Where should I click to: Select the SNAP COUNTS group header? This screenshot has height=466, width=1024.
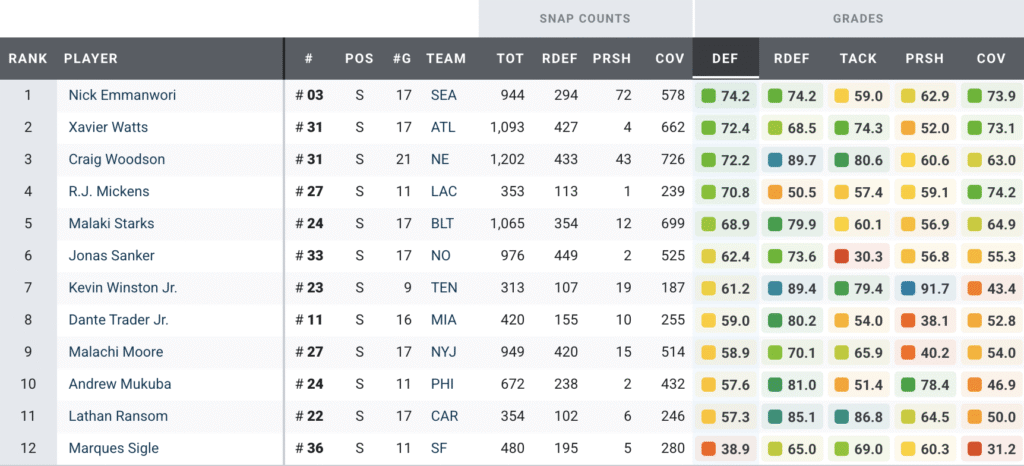pyautogui.click(x=585, y=18)
